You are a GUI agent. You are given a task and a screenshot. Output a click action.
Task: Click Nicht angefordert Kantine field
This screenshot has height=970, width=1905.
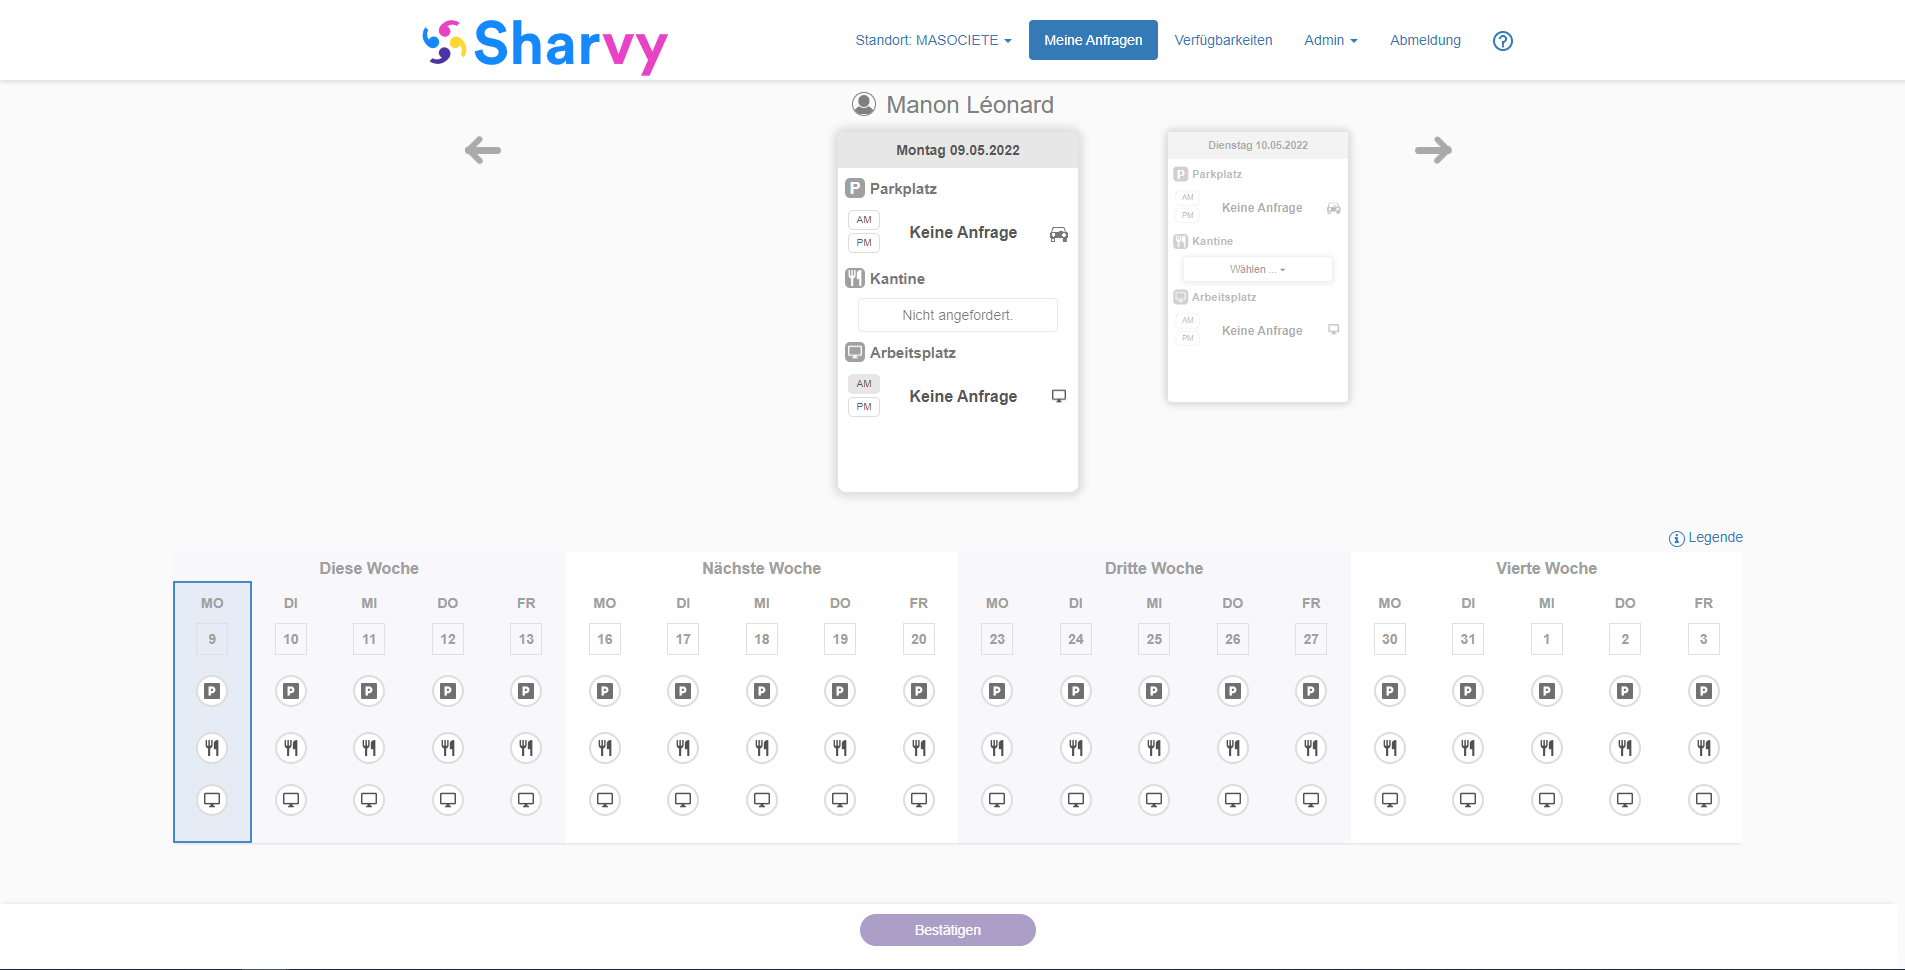pyautogui.click(x=958, y=315)
